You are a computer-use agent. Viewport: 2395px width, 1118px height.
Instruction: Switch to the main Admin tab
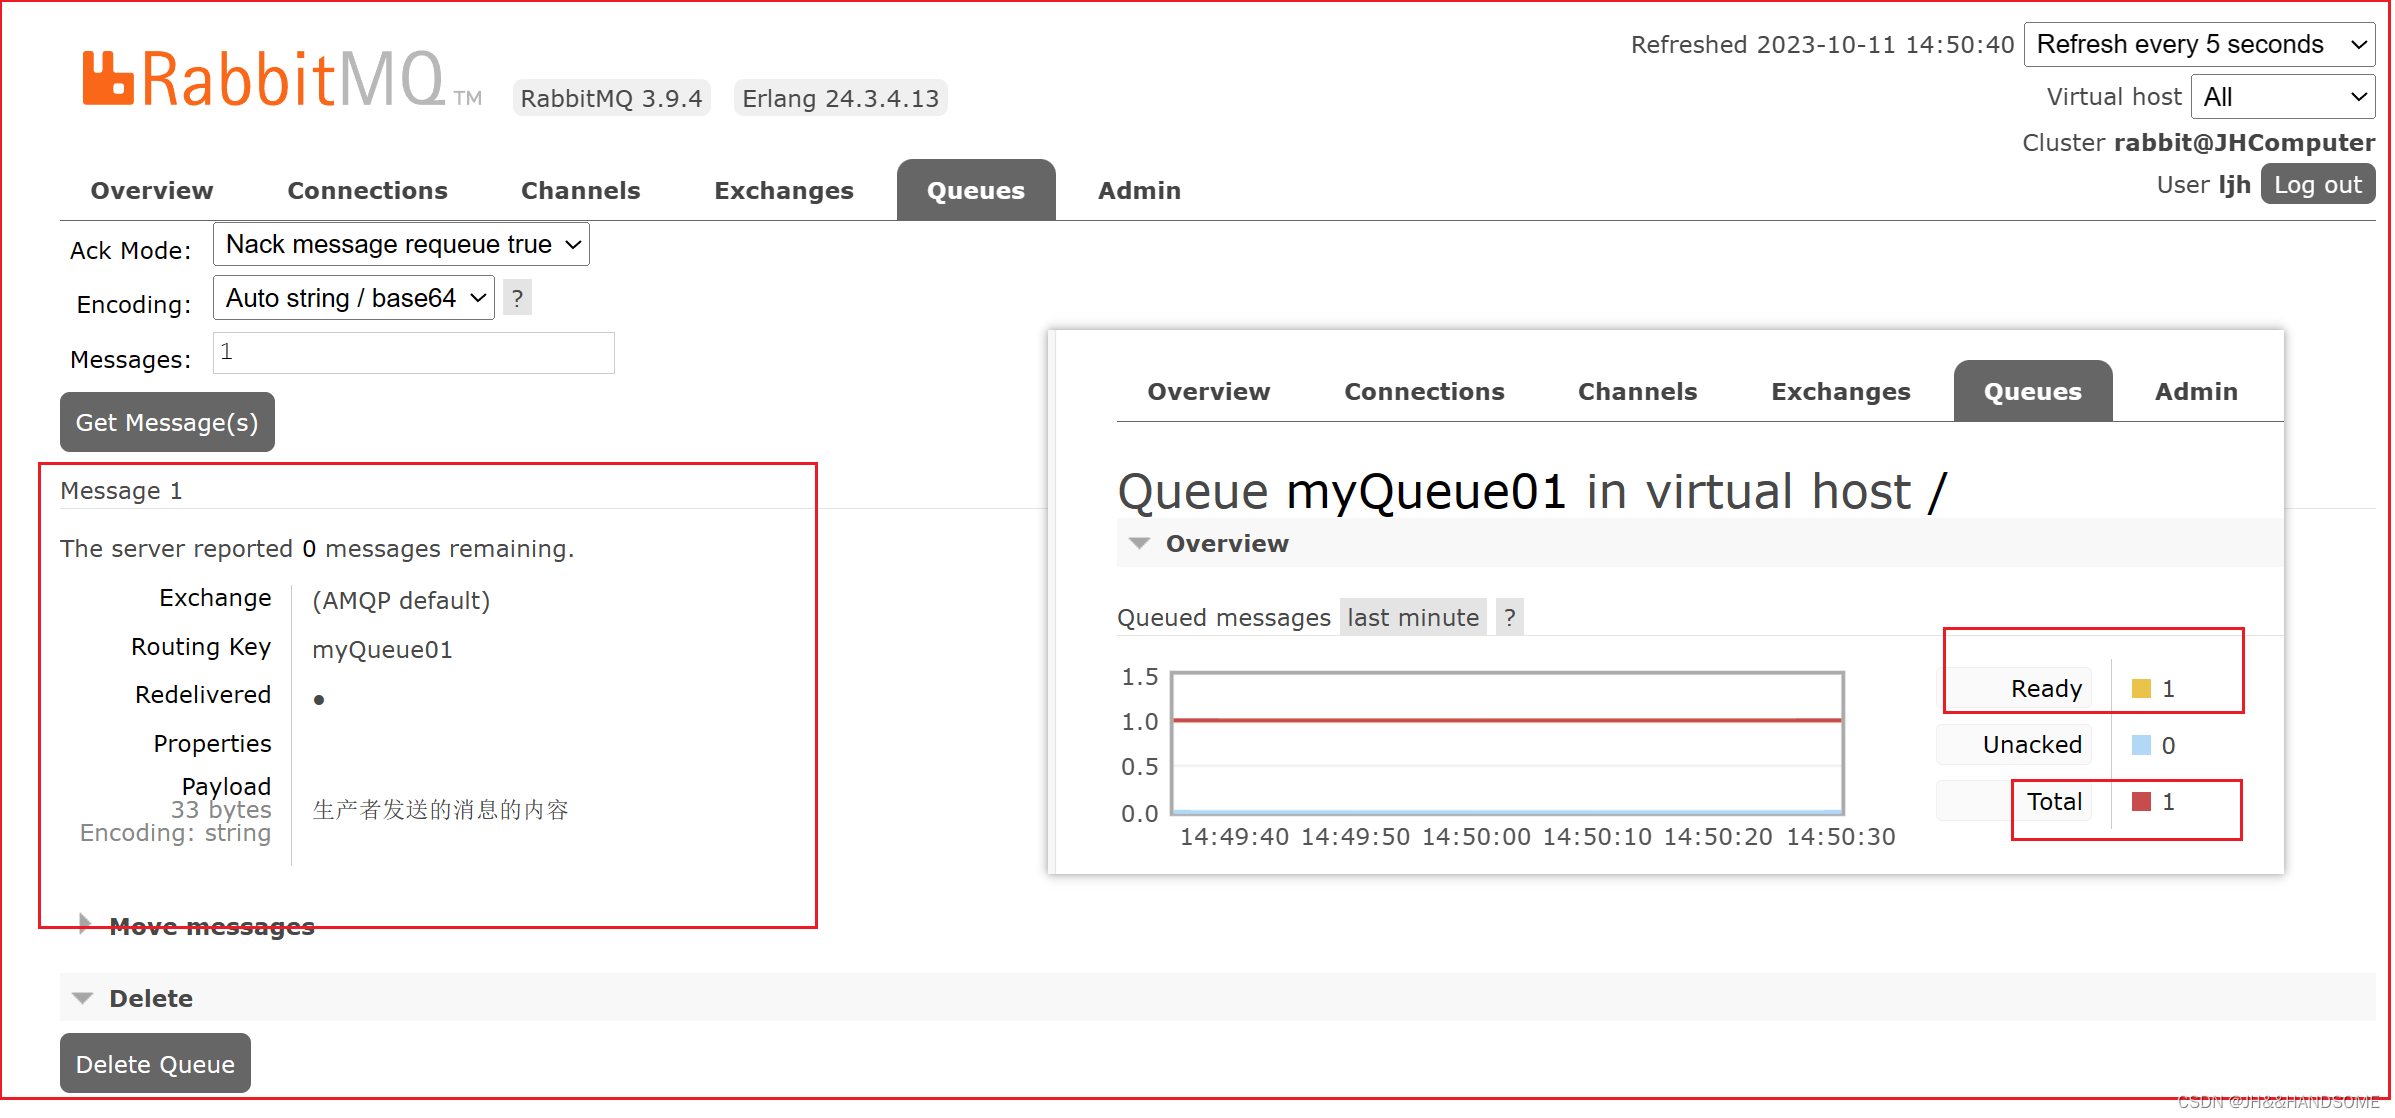point(1139,190)
